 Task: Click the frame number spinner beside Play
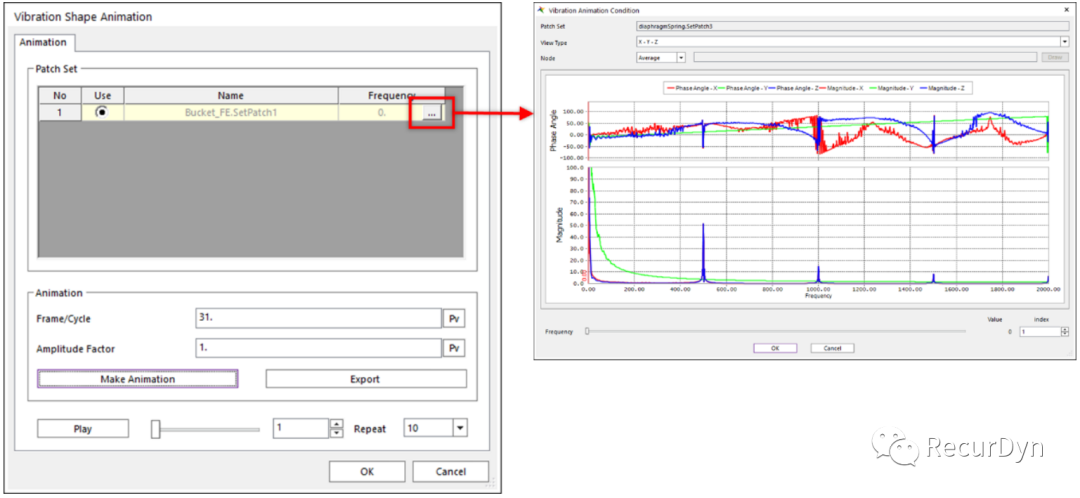click(336, 428)
